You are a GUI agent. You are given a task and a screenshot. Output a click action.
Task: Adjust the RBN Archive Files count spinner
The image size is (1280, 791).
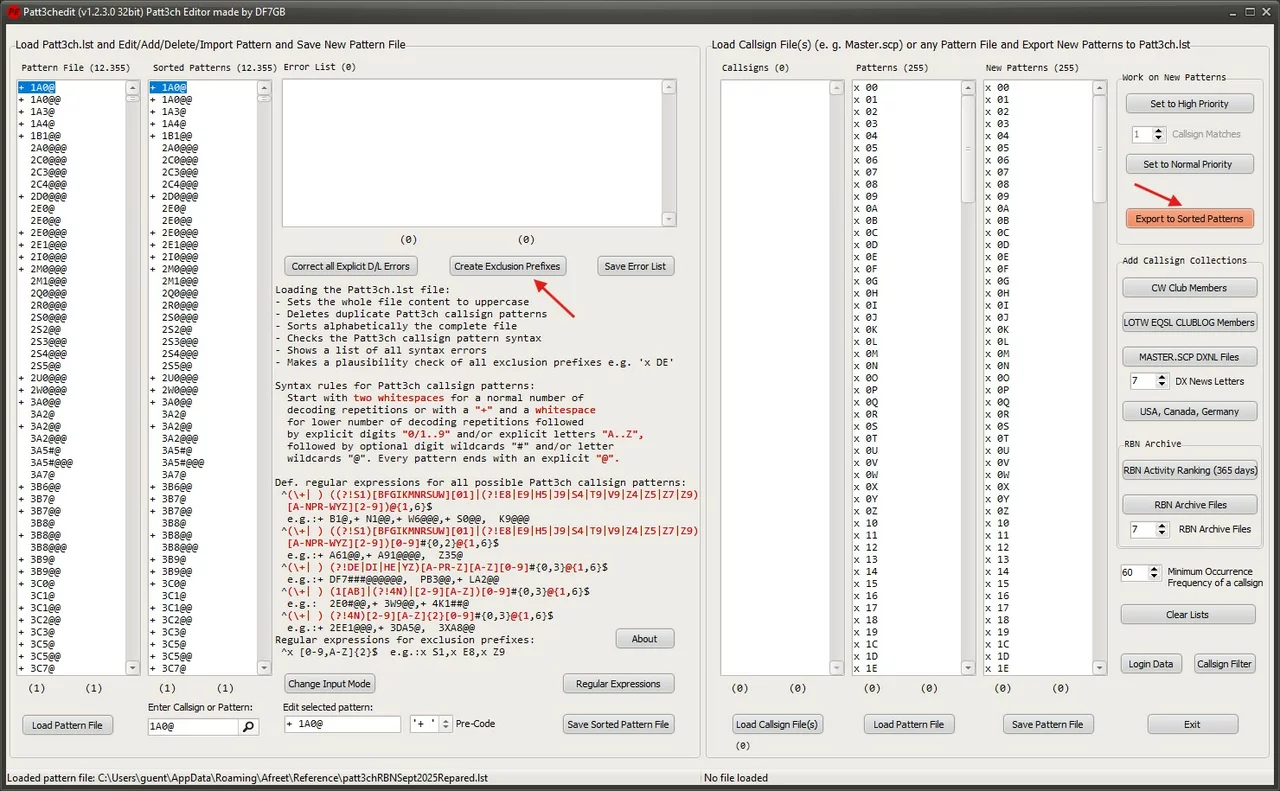(x=1161, y=529)
